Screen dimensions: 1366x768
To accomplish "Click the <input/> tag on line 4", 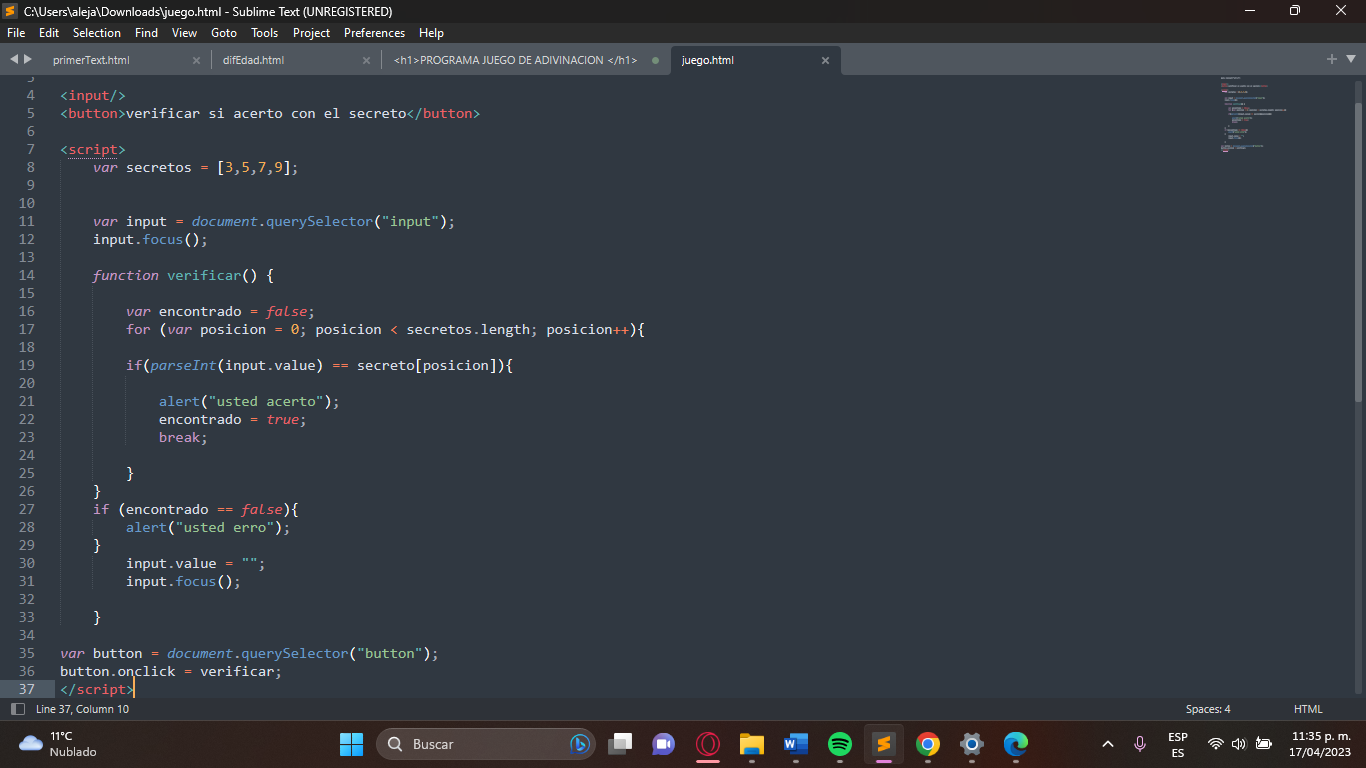I will pos(93,95).
